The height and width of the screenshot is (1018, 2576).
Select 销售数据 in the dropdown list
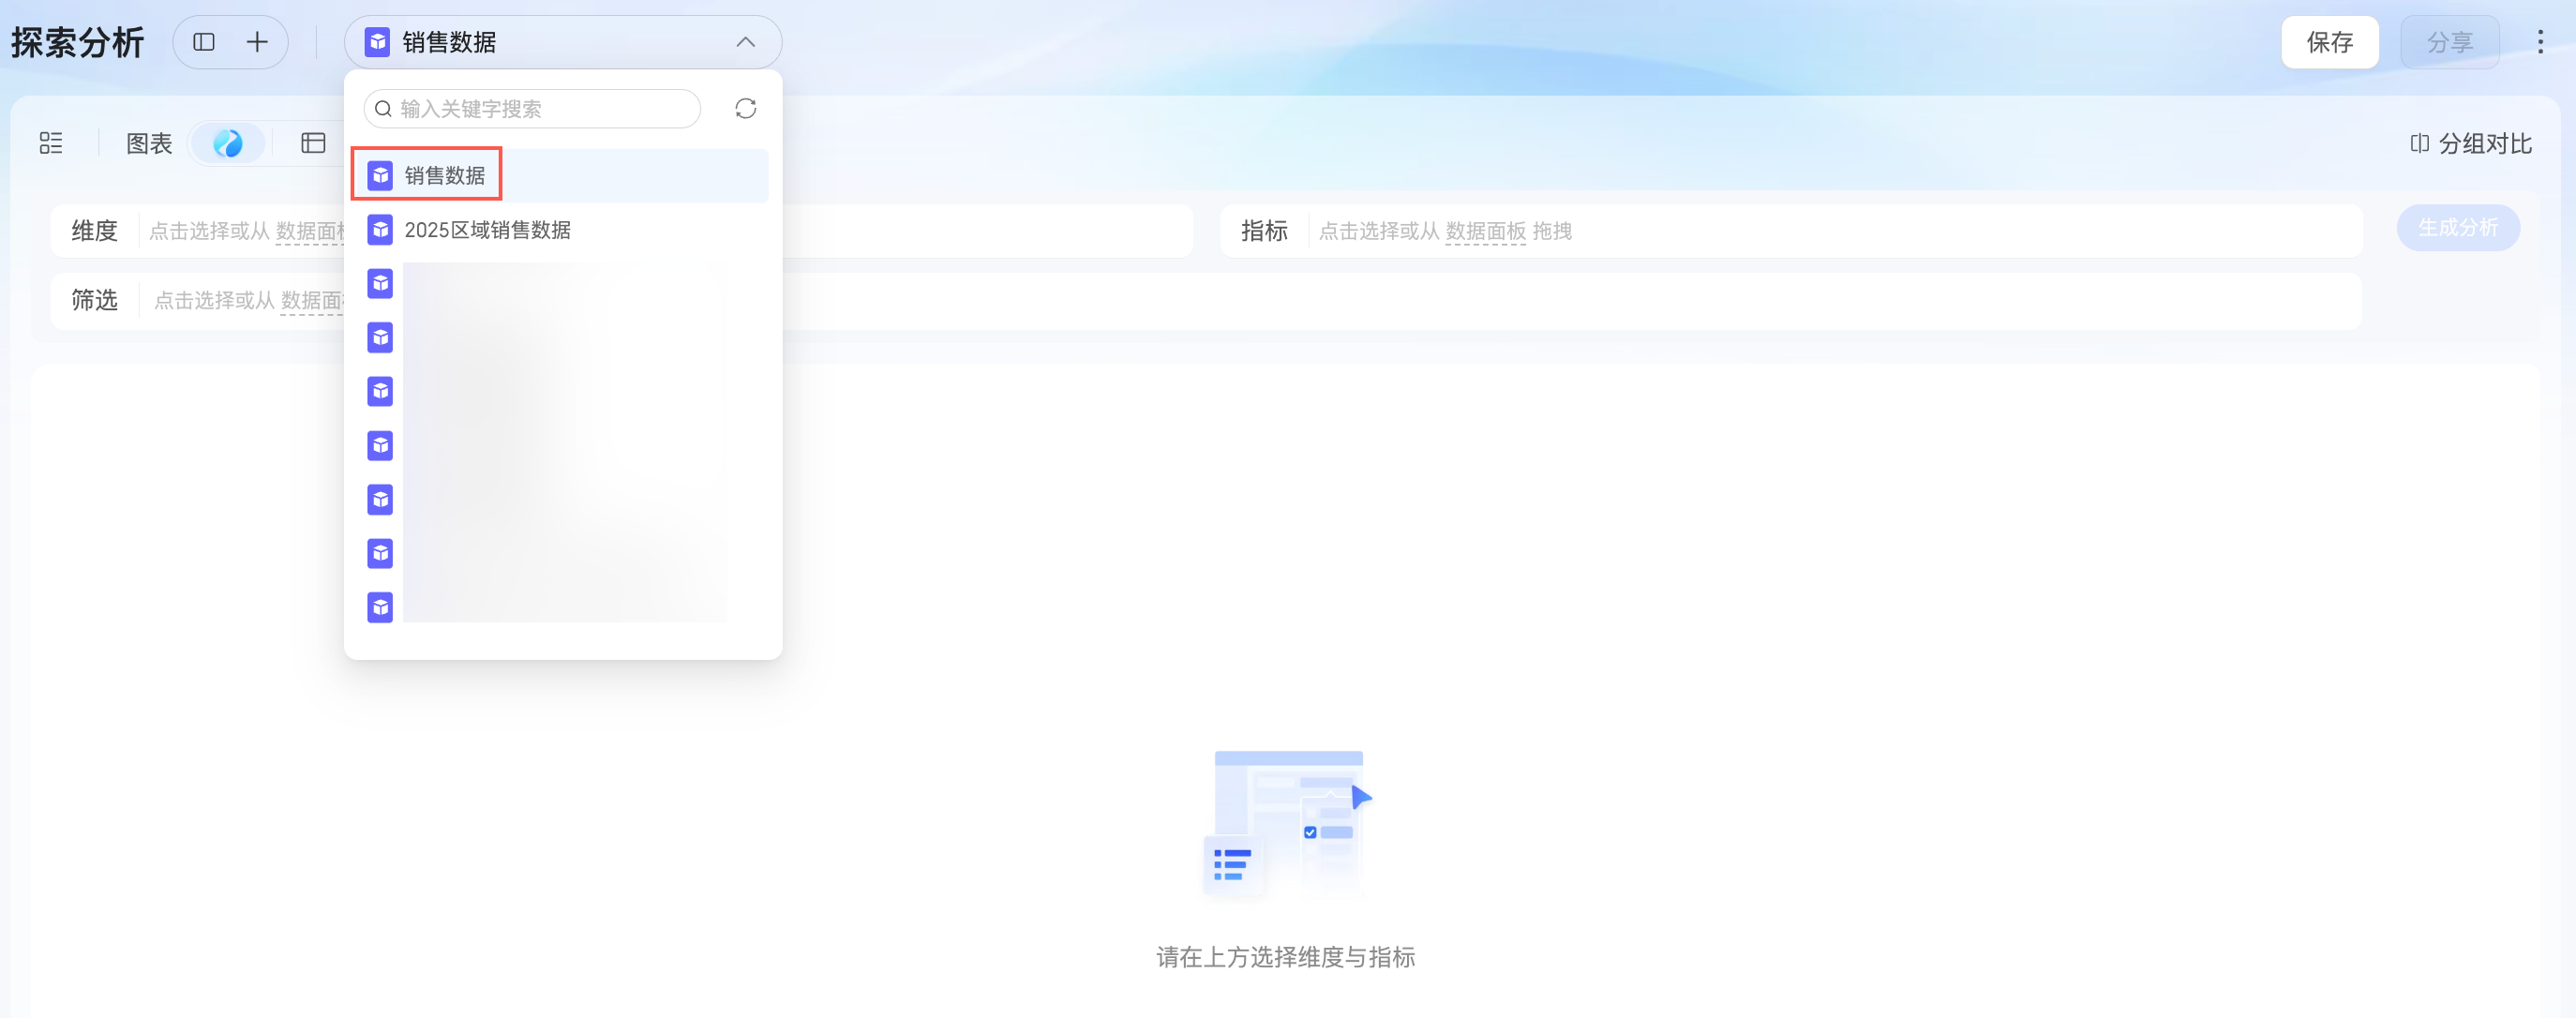click(x=444, y=176)
